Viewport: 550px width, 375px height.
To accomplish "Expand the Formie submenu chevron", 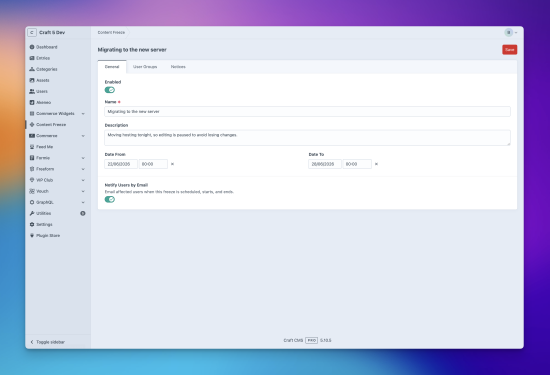I will tap(83, 158).
